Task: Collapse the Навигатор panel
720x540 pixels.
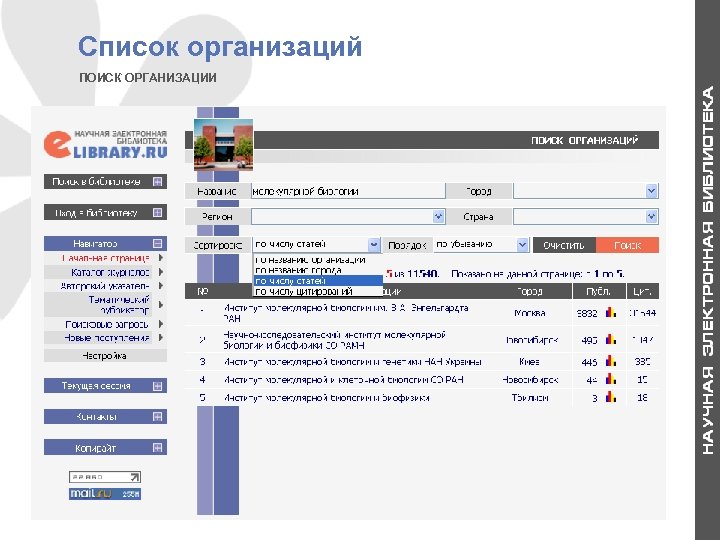Action: point(157,243)
